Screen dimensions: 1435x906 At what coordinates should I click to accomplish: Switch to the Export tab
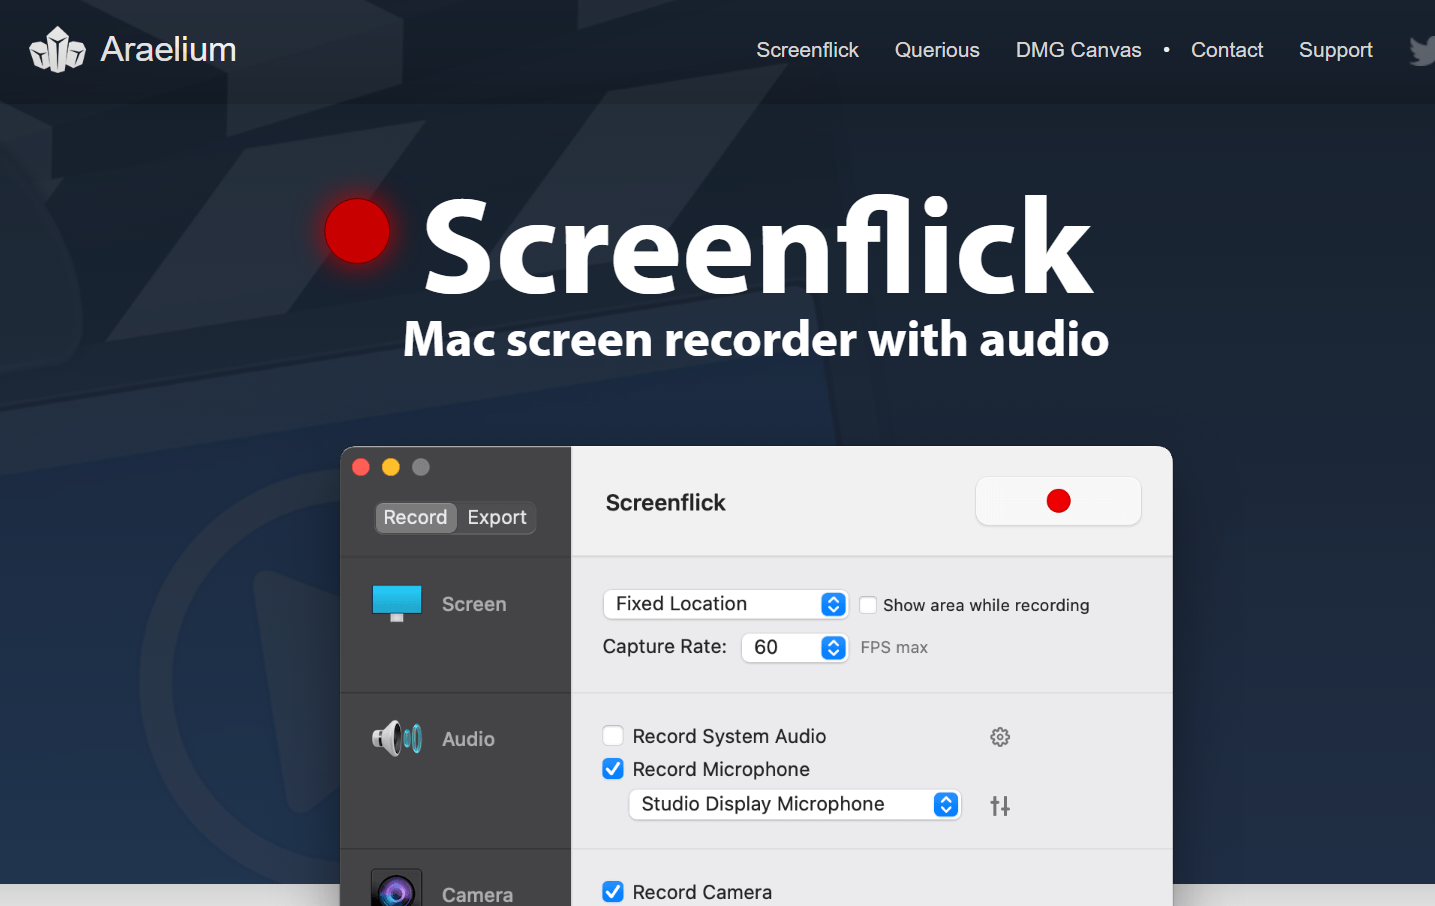[x=497, y=517]
